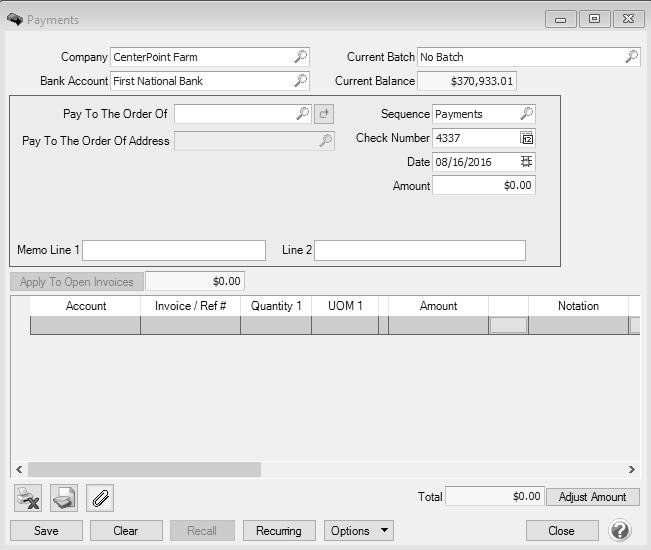This screenshot has width=651, height=550.
Task: Click the Amount input field
Action: [484, 186]
